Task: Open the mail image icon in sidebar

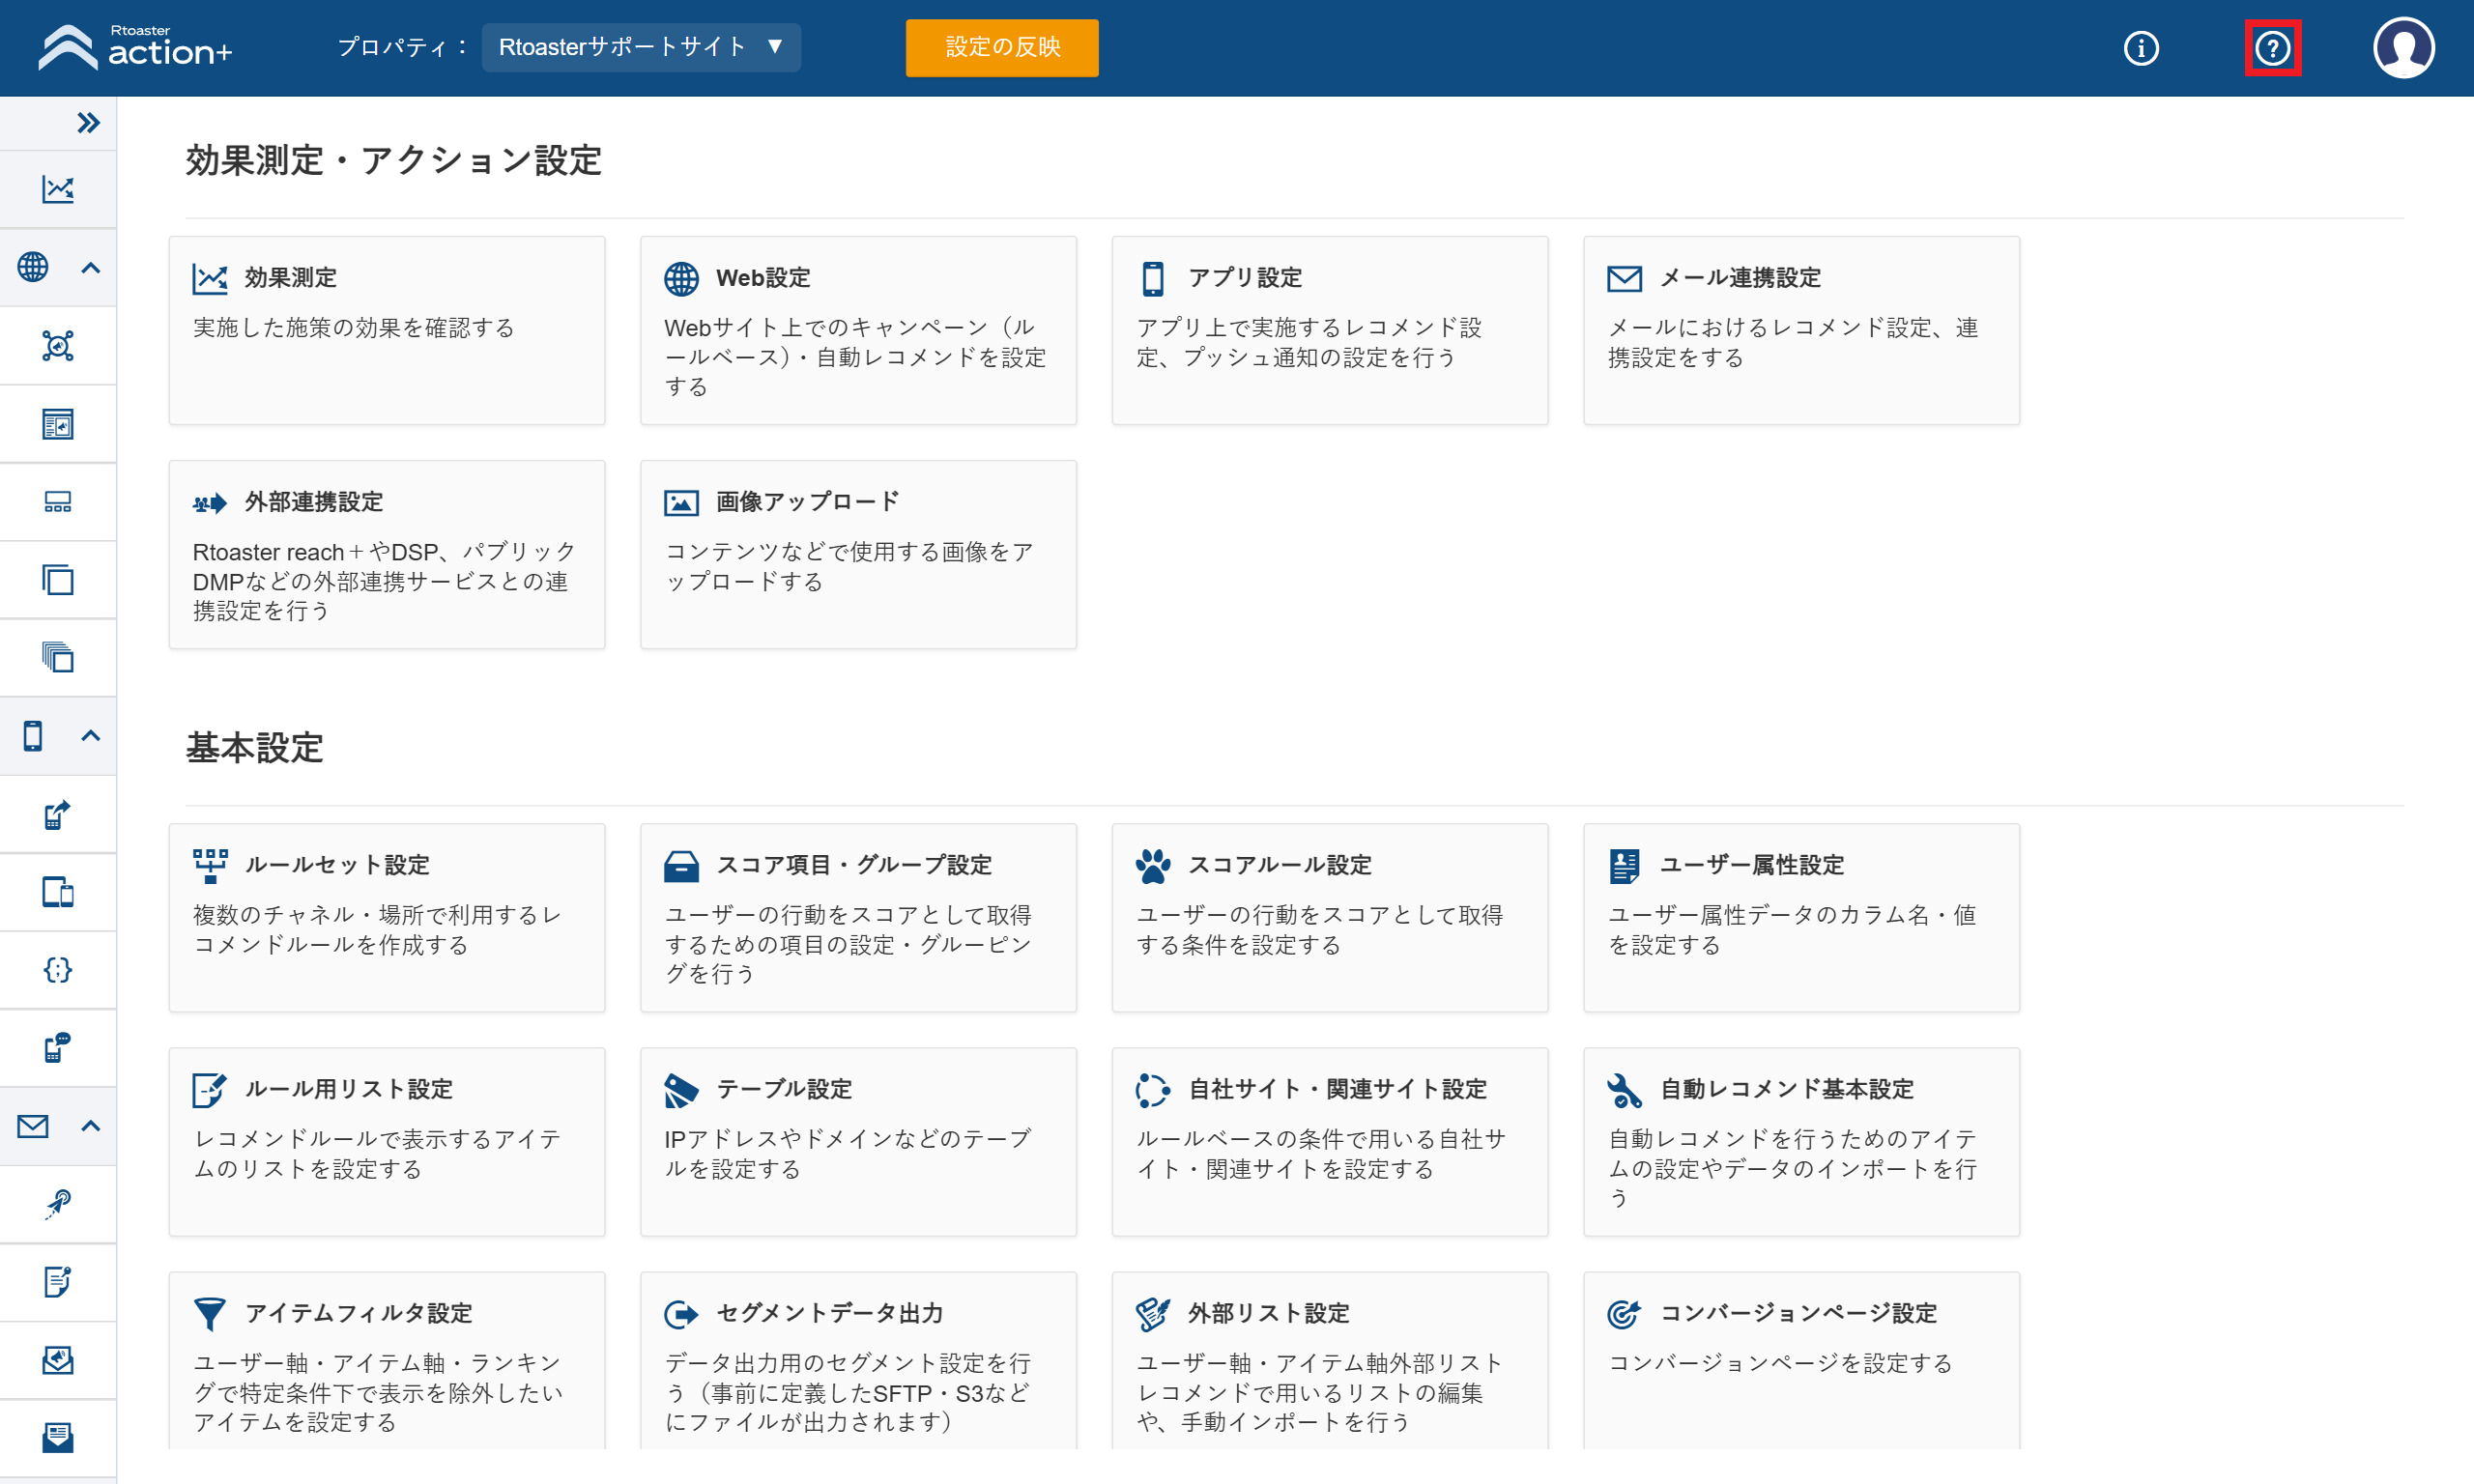Action: (58, 1360)
